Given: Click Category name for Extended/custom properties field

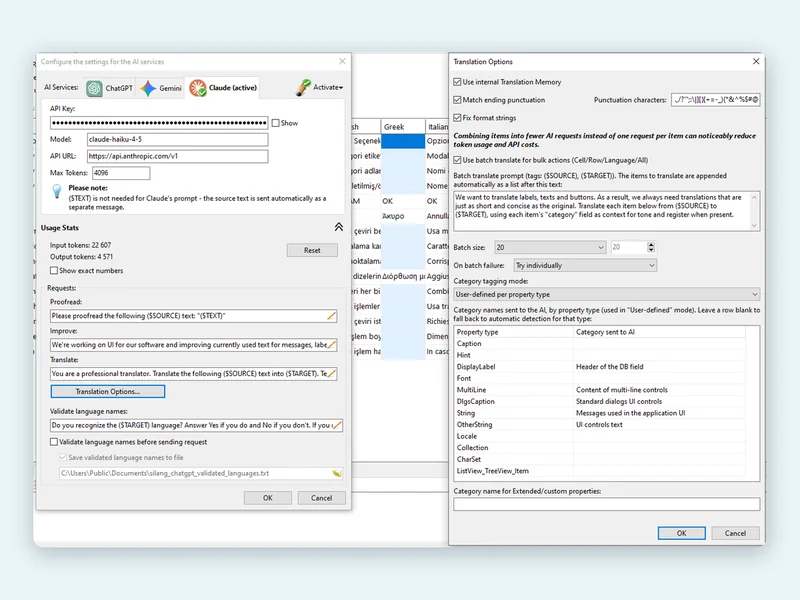Looking at the screenshot, I should [607, 504].
